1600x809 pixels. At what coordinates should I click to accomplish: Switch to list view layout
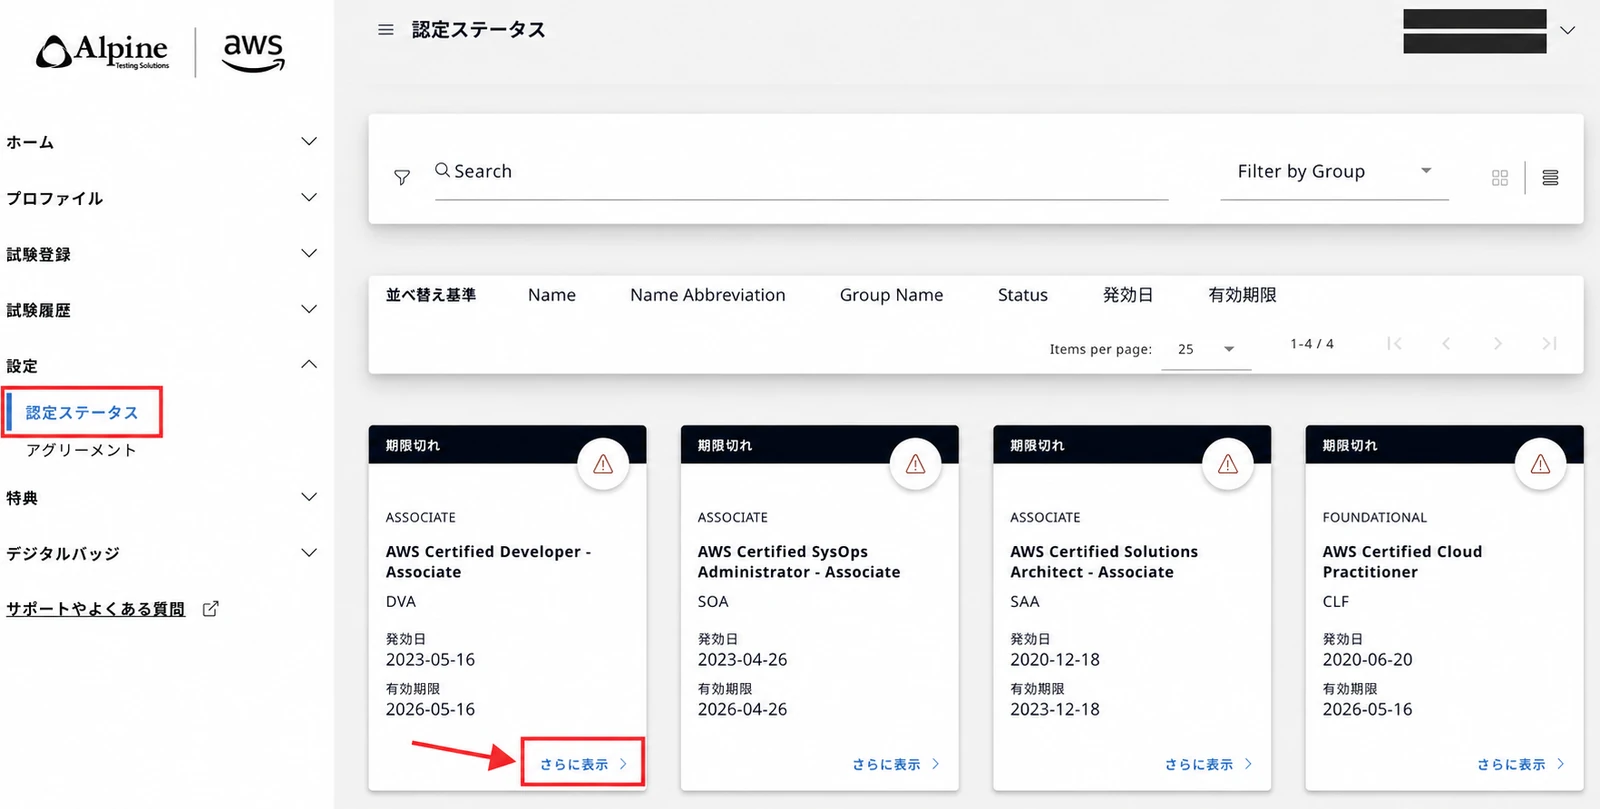(x=1550, y=178)
